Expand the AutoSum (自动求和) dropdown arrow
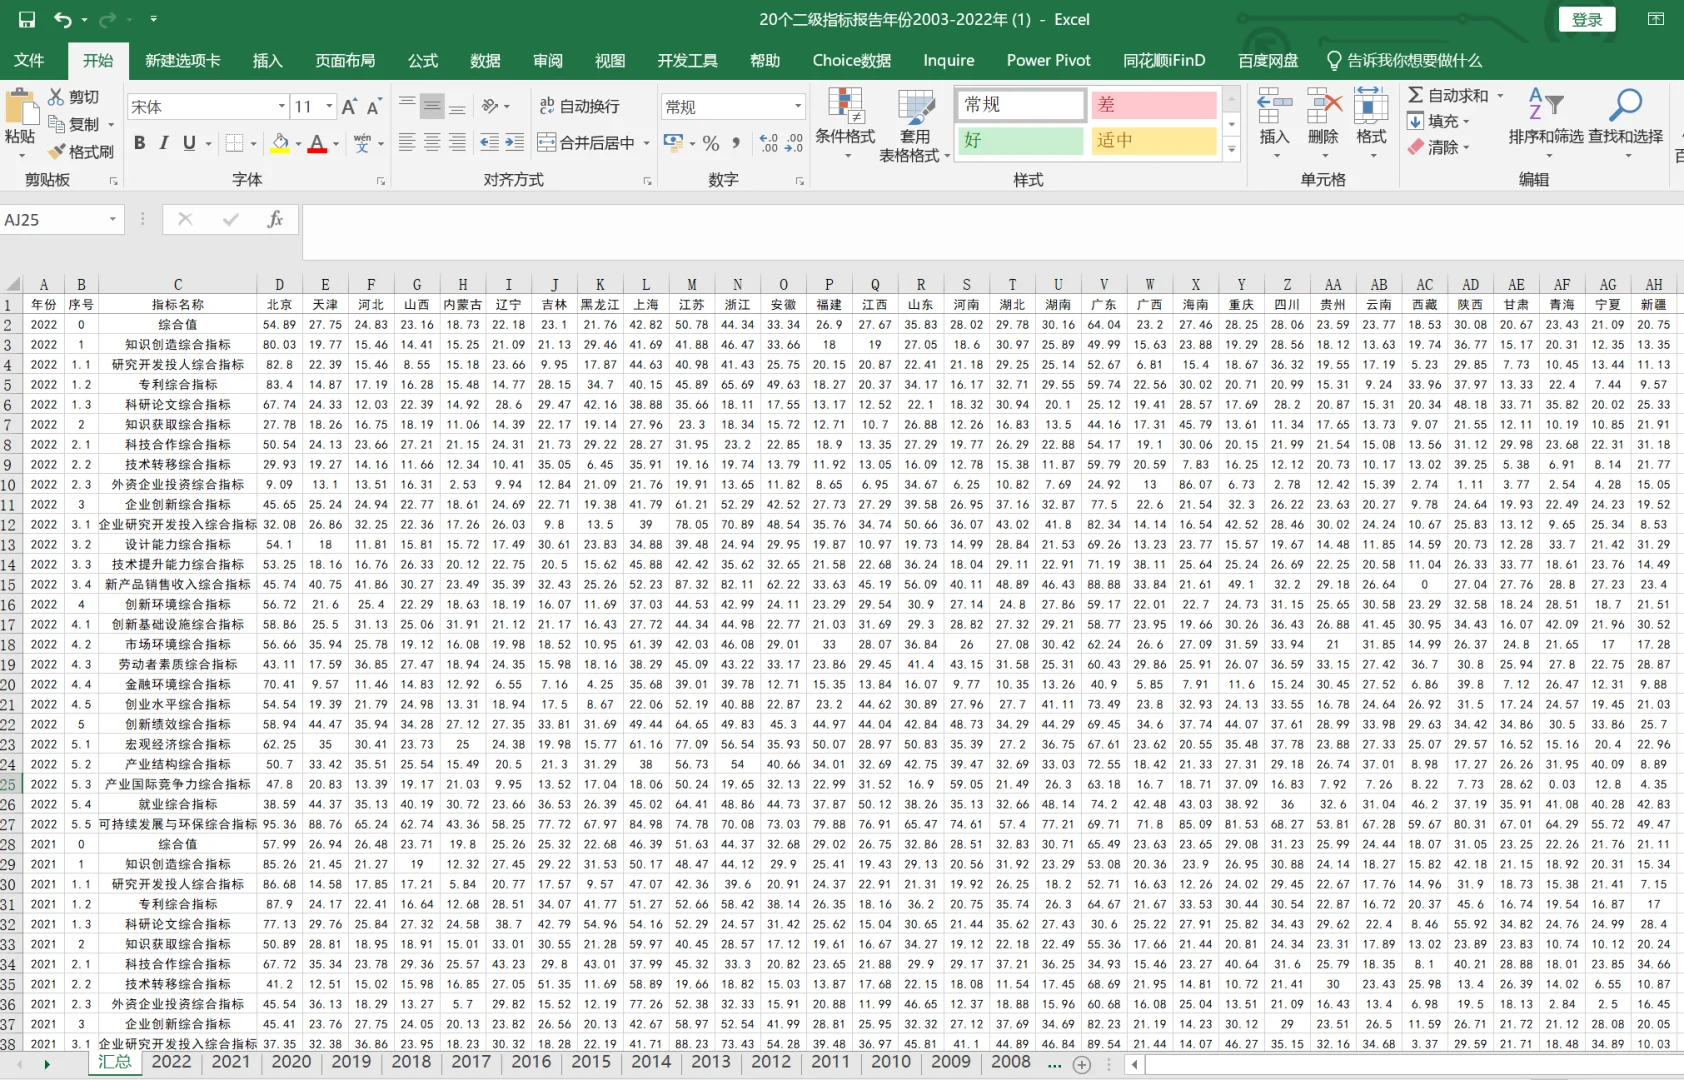 coord(1500,96)
